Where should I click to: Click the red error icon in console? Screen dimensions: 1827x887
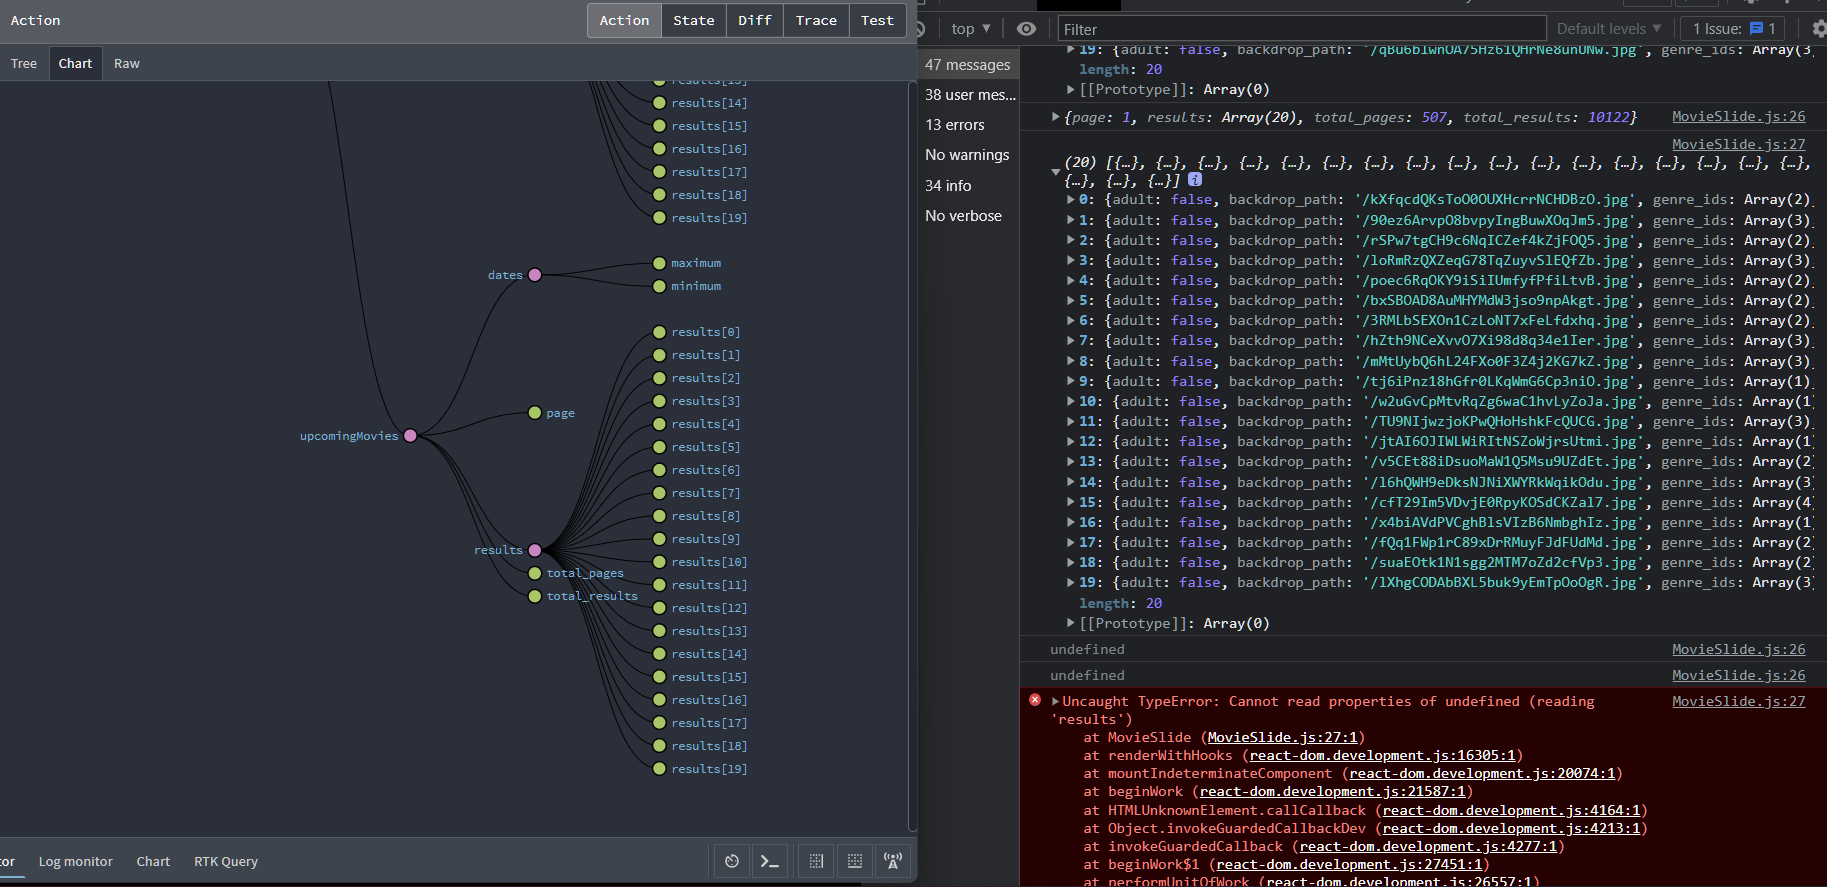point(1035,700)
